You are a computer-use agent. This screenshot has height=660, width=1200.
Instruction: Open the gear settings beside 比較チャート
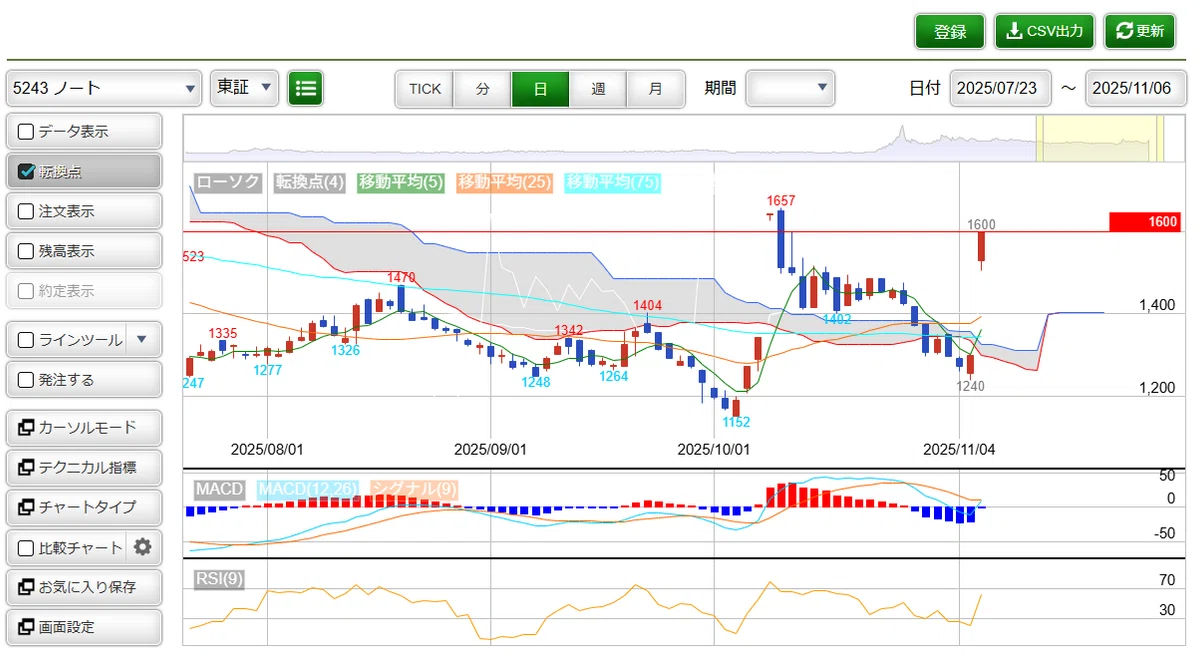click(x=142, y=547)
